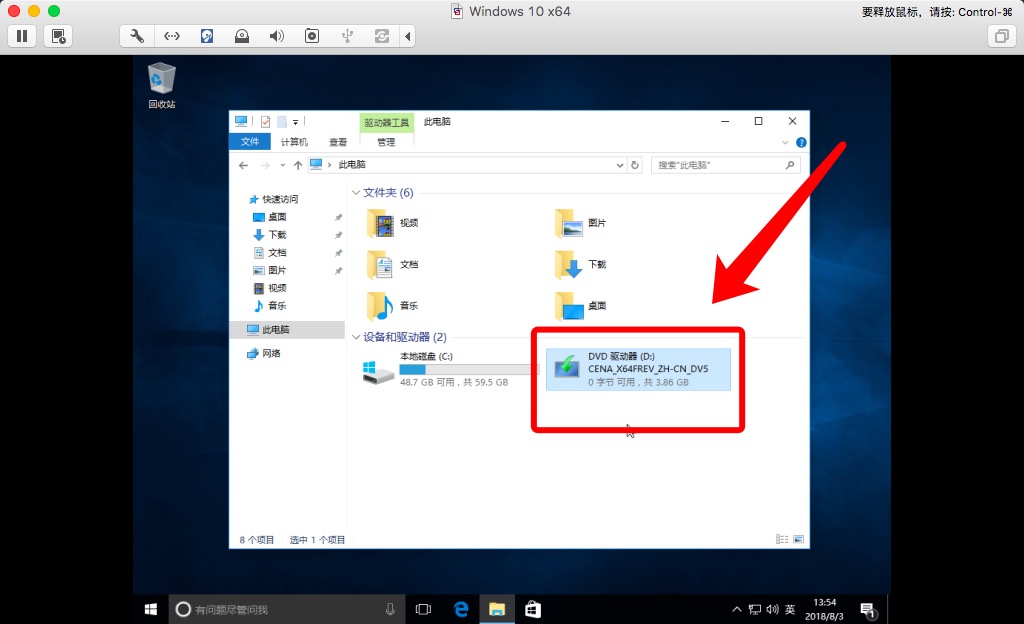This screenshot has height=624, width=1024.
Task: Open address bar history dropdown
Action: tap(620, 165)
